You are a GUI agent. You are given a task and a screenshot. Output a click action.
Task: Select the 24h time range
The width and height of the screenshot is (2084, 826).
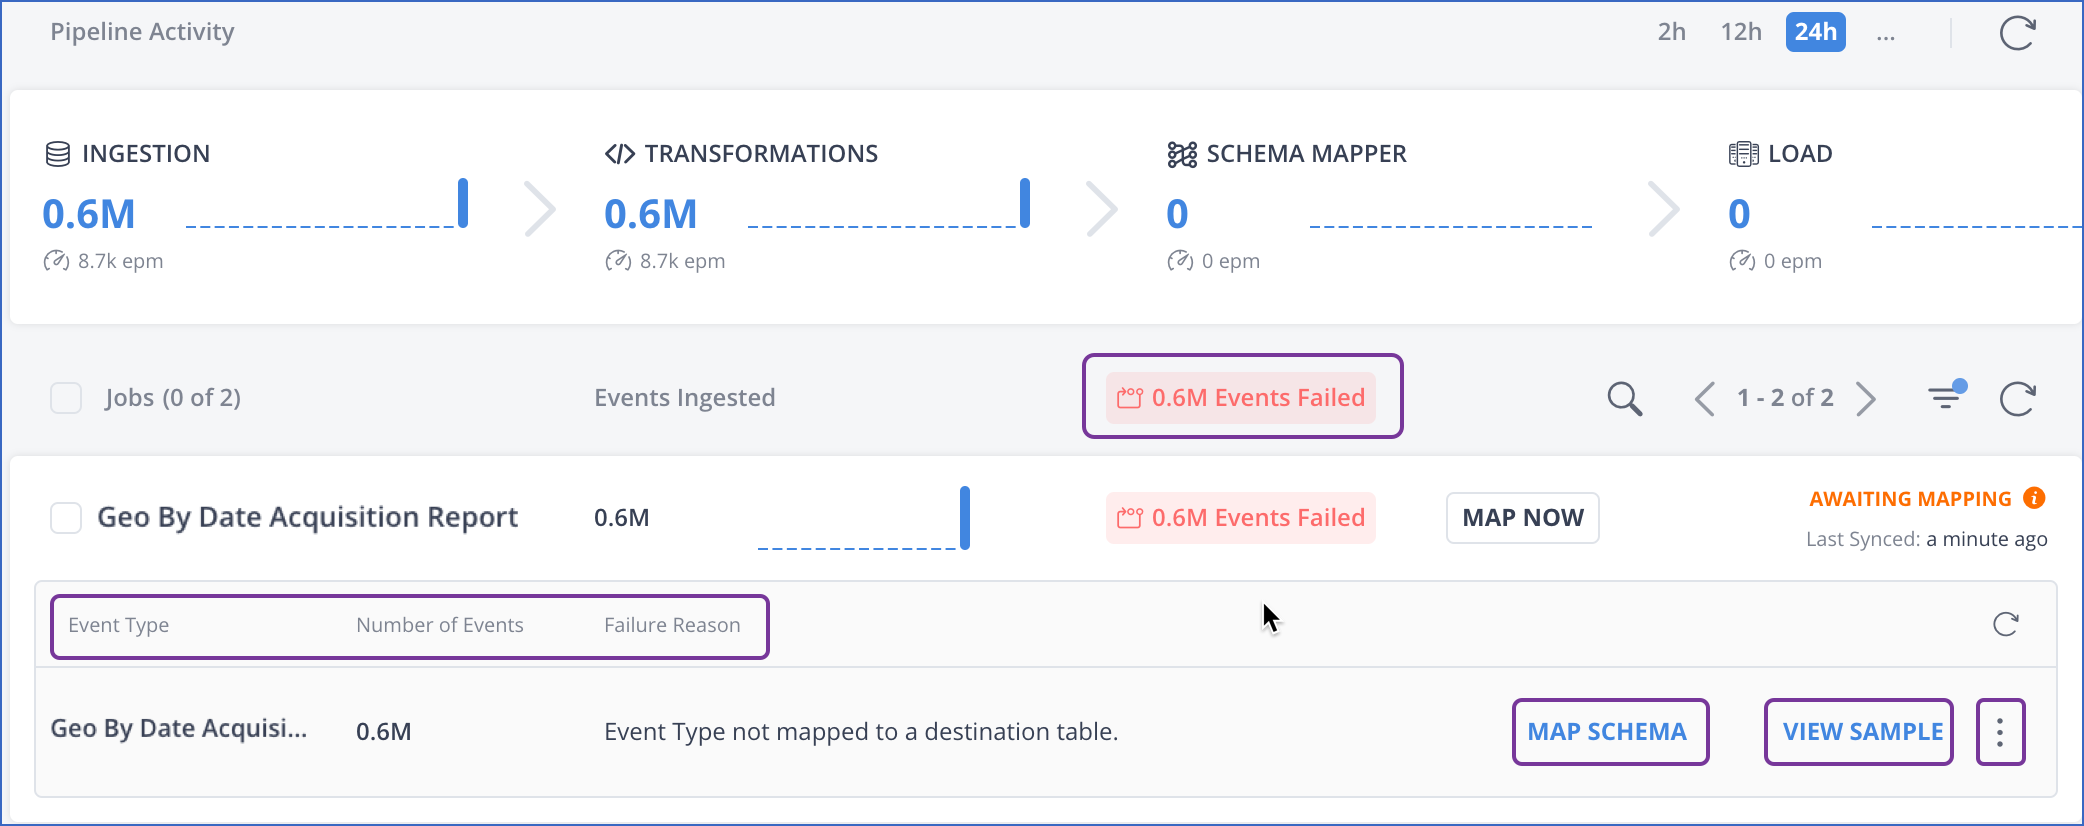[1815, 32]
